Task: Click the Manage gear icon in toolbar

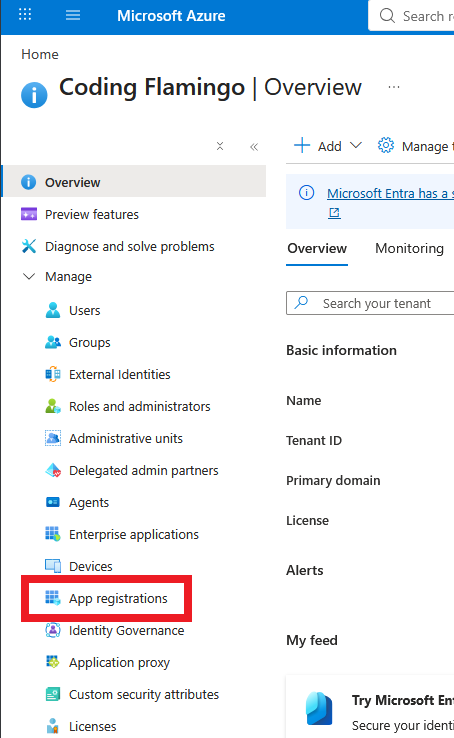Action: coord(386,145)
